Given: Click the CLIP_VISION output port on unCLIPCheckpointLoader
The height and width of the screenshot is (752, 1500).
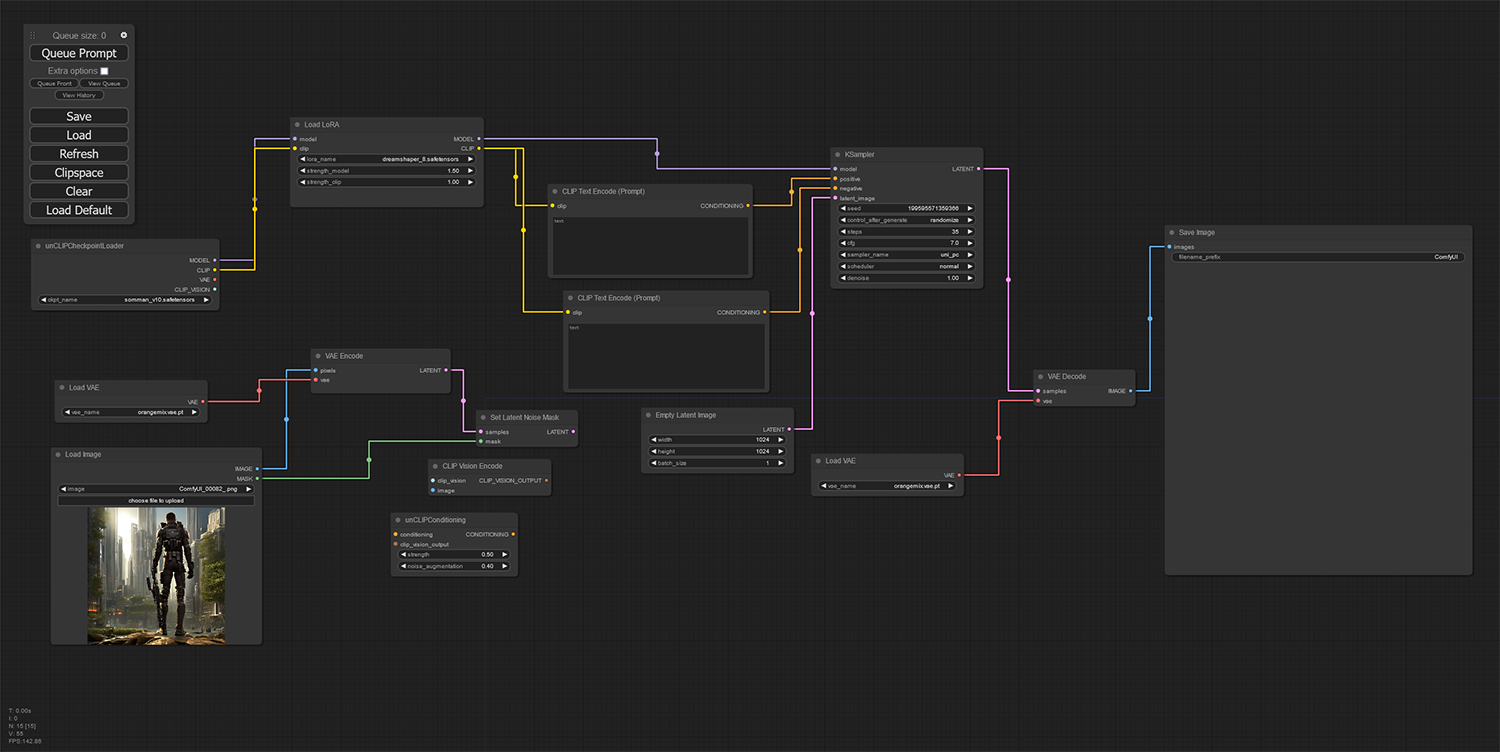Looking at the screenshot, I should point(214,289).
